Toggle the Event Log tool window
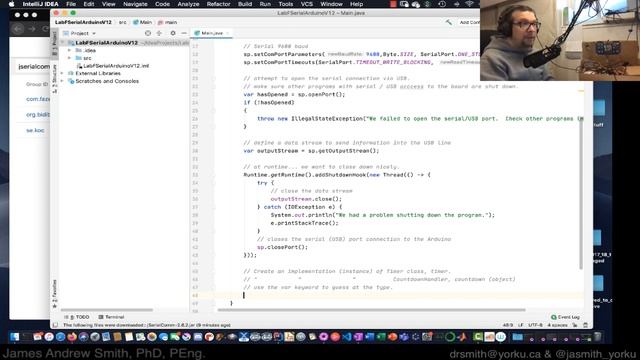Image resolution: width=640 pixels, height=360 pixels. coord(565,317)
